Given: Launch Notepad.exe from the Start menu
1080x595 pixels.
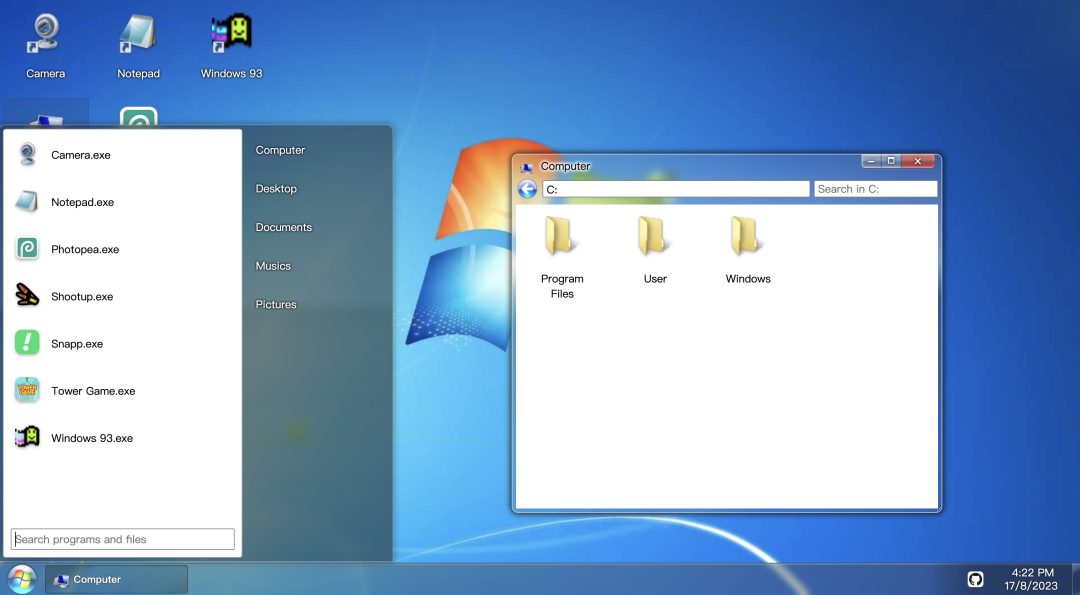Looking at the screenshot, I should coord(123,202).
